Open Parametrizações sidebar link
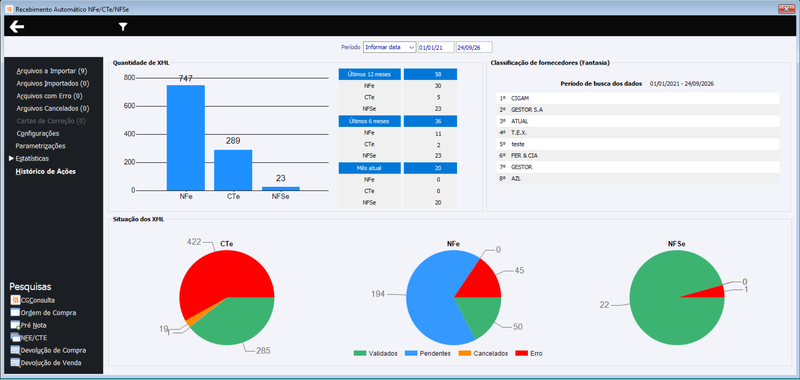 click(40, 146)
